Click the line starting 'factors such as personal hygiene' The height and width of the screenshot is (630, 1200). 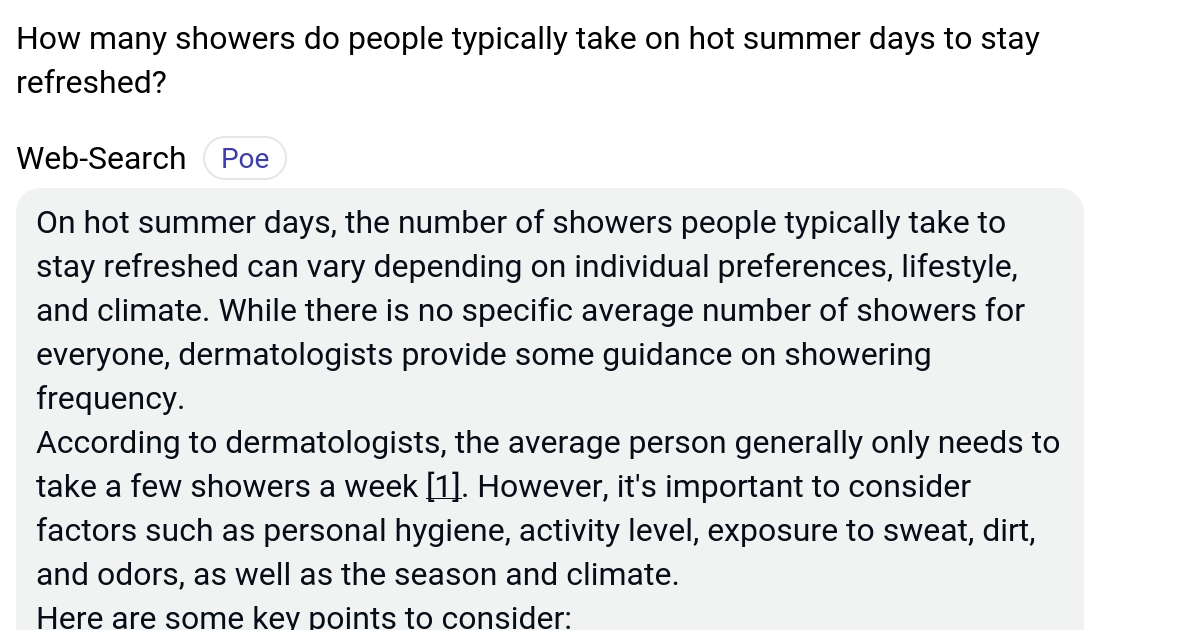(x=536, y=531)
